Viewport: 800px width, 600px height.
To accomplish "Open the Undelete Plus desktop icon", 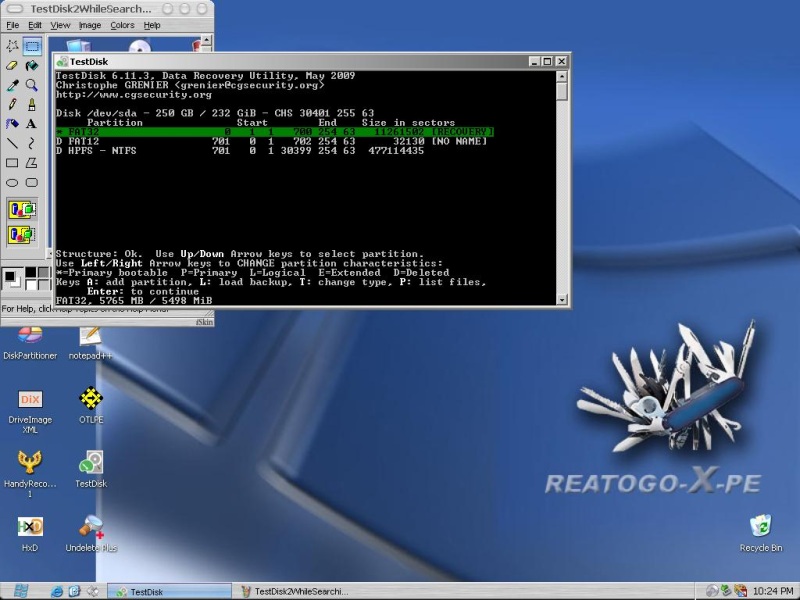I will click(91, 533).
